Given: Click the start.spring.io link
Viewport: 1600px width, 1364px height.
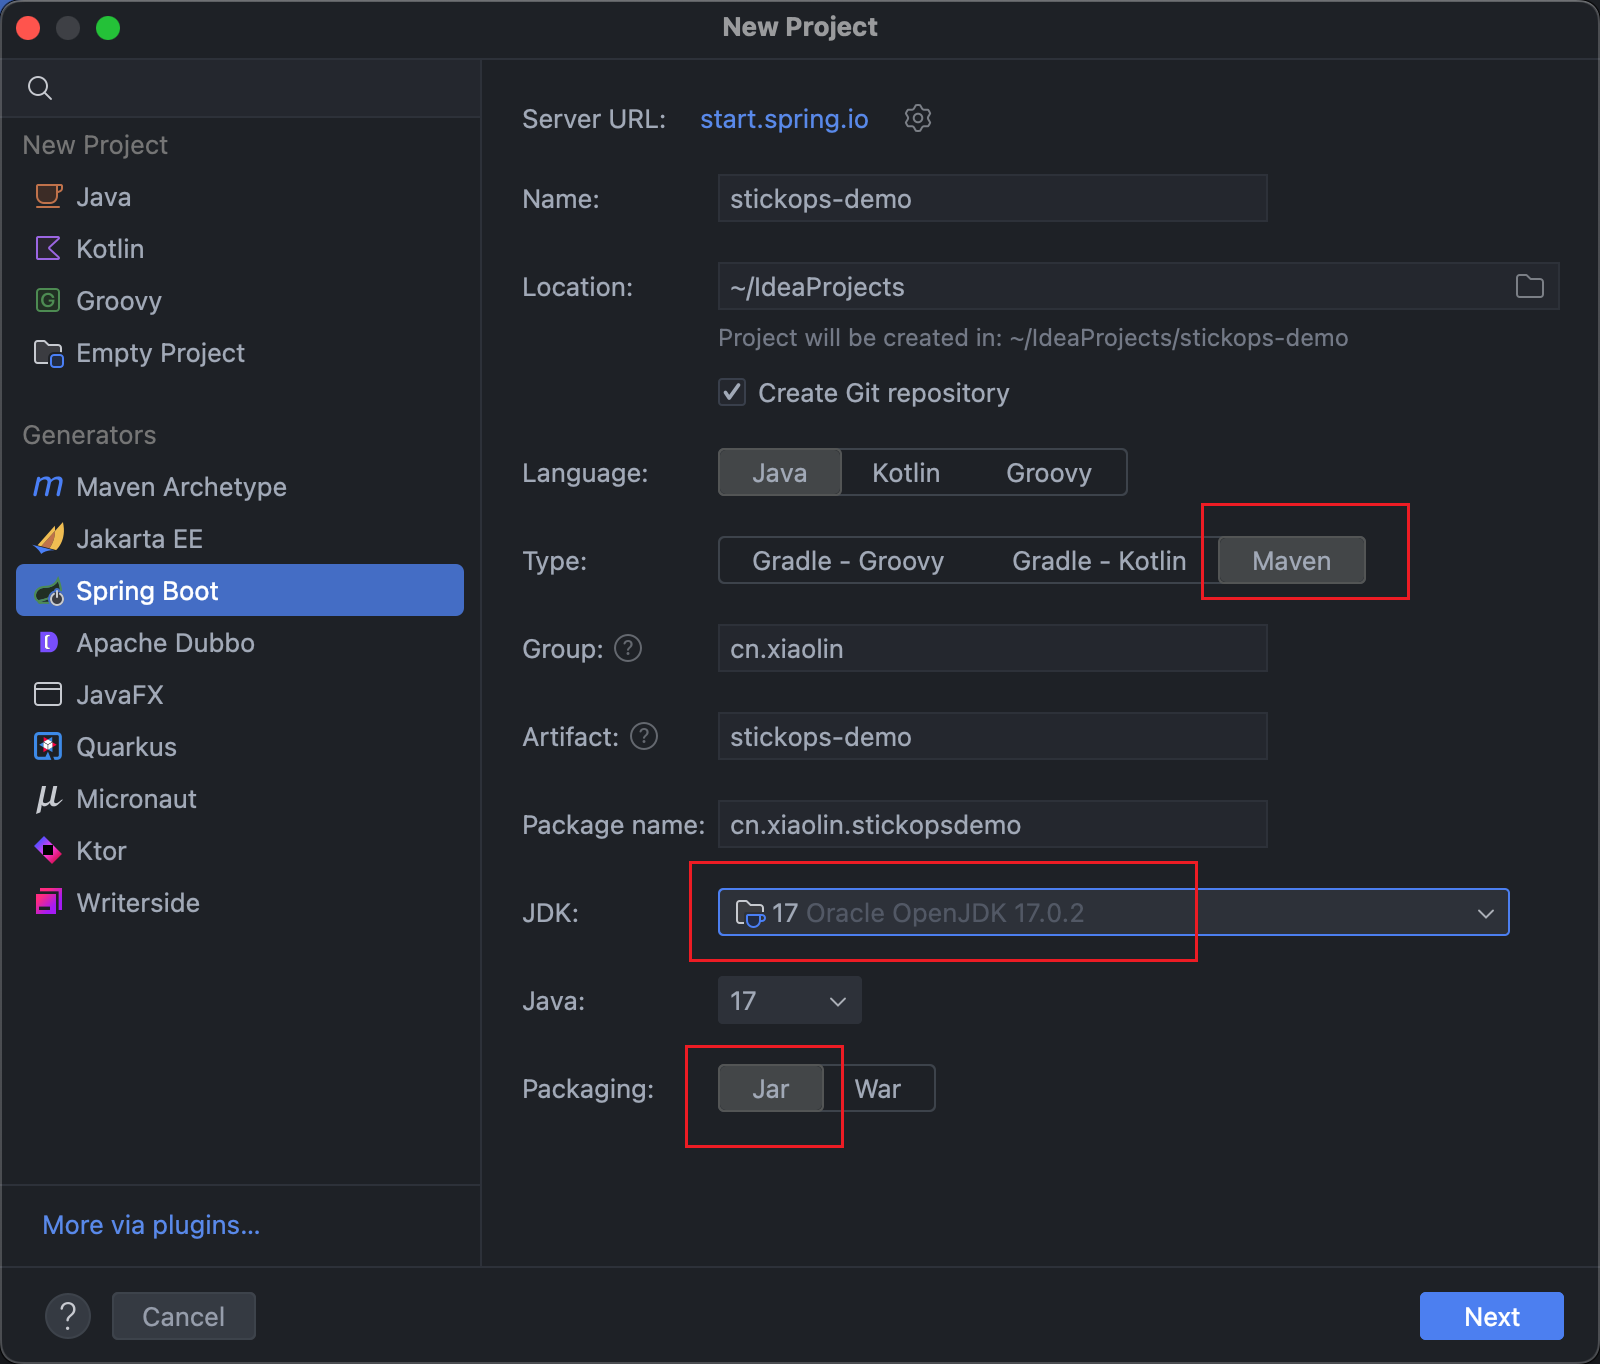Looking at the screenshot, I should [x=783, y=119].
